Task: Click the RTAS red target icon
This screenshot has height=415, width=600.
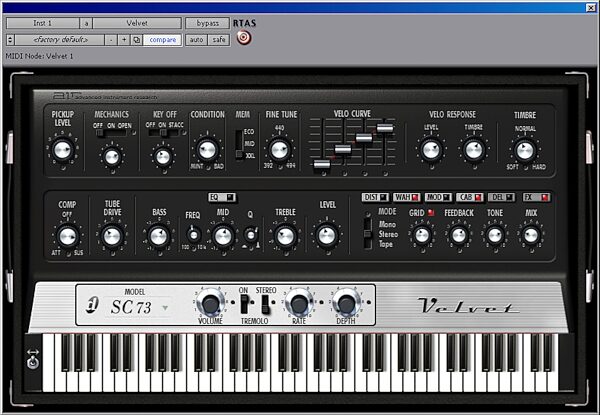Action: (244, 37)
